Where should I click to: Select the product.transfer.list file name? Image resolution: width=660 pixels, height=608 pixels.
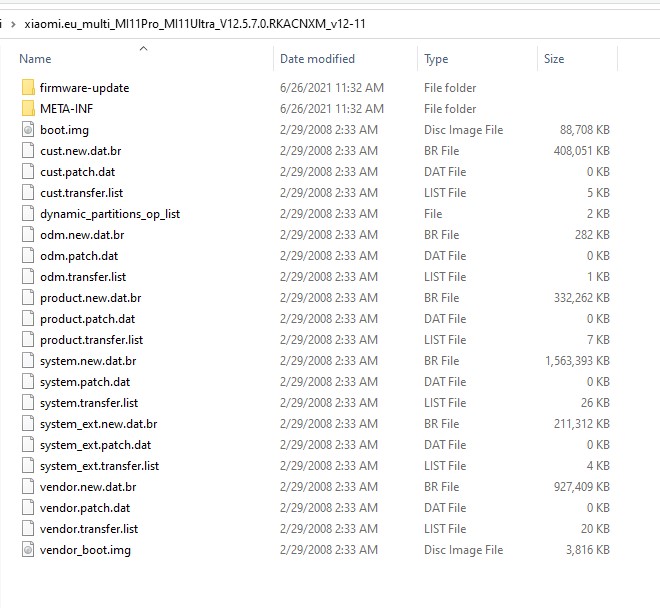coord(91,340)
